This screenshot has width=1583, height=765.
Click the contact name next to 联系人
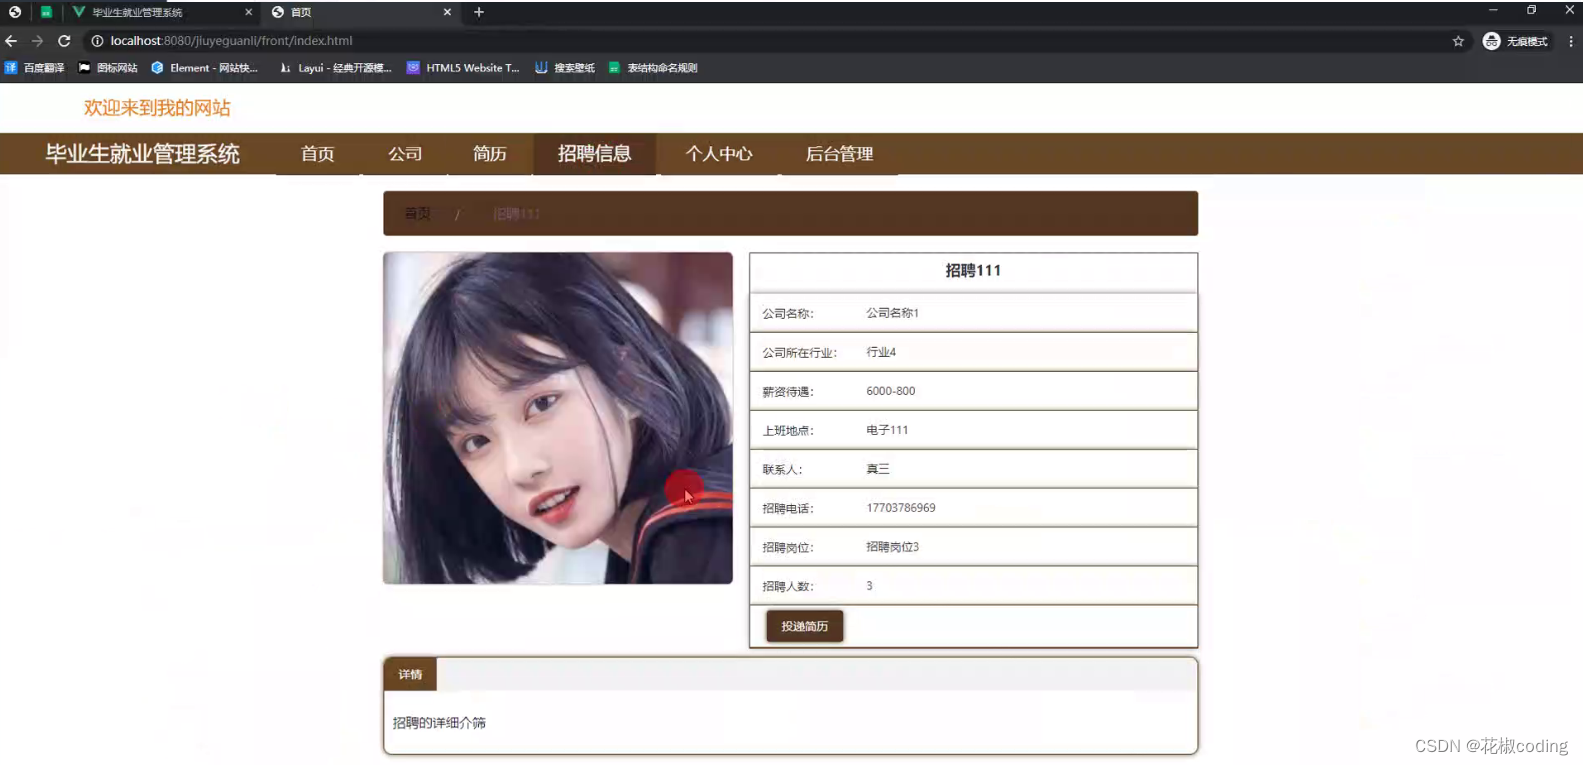pyautogui.click(x=878, y=469)
